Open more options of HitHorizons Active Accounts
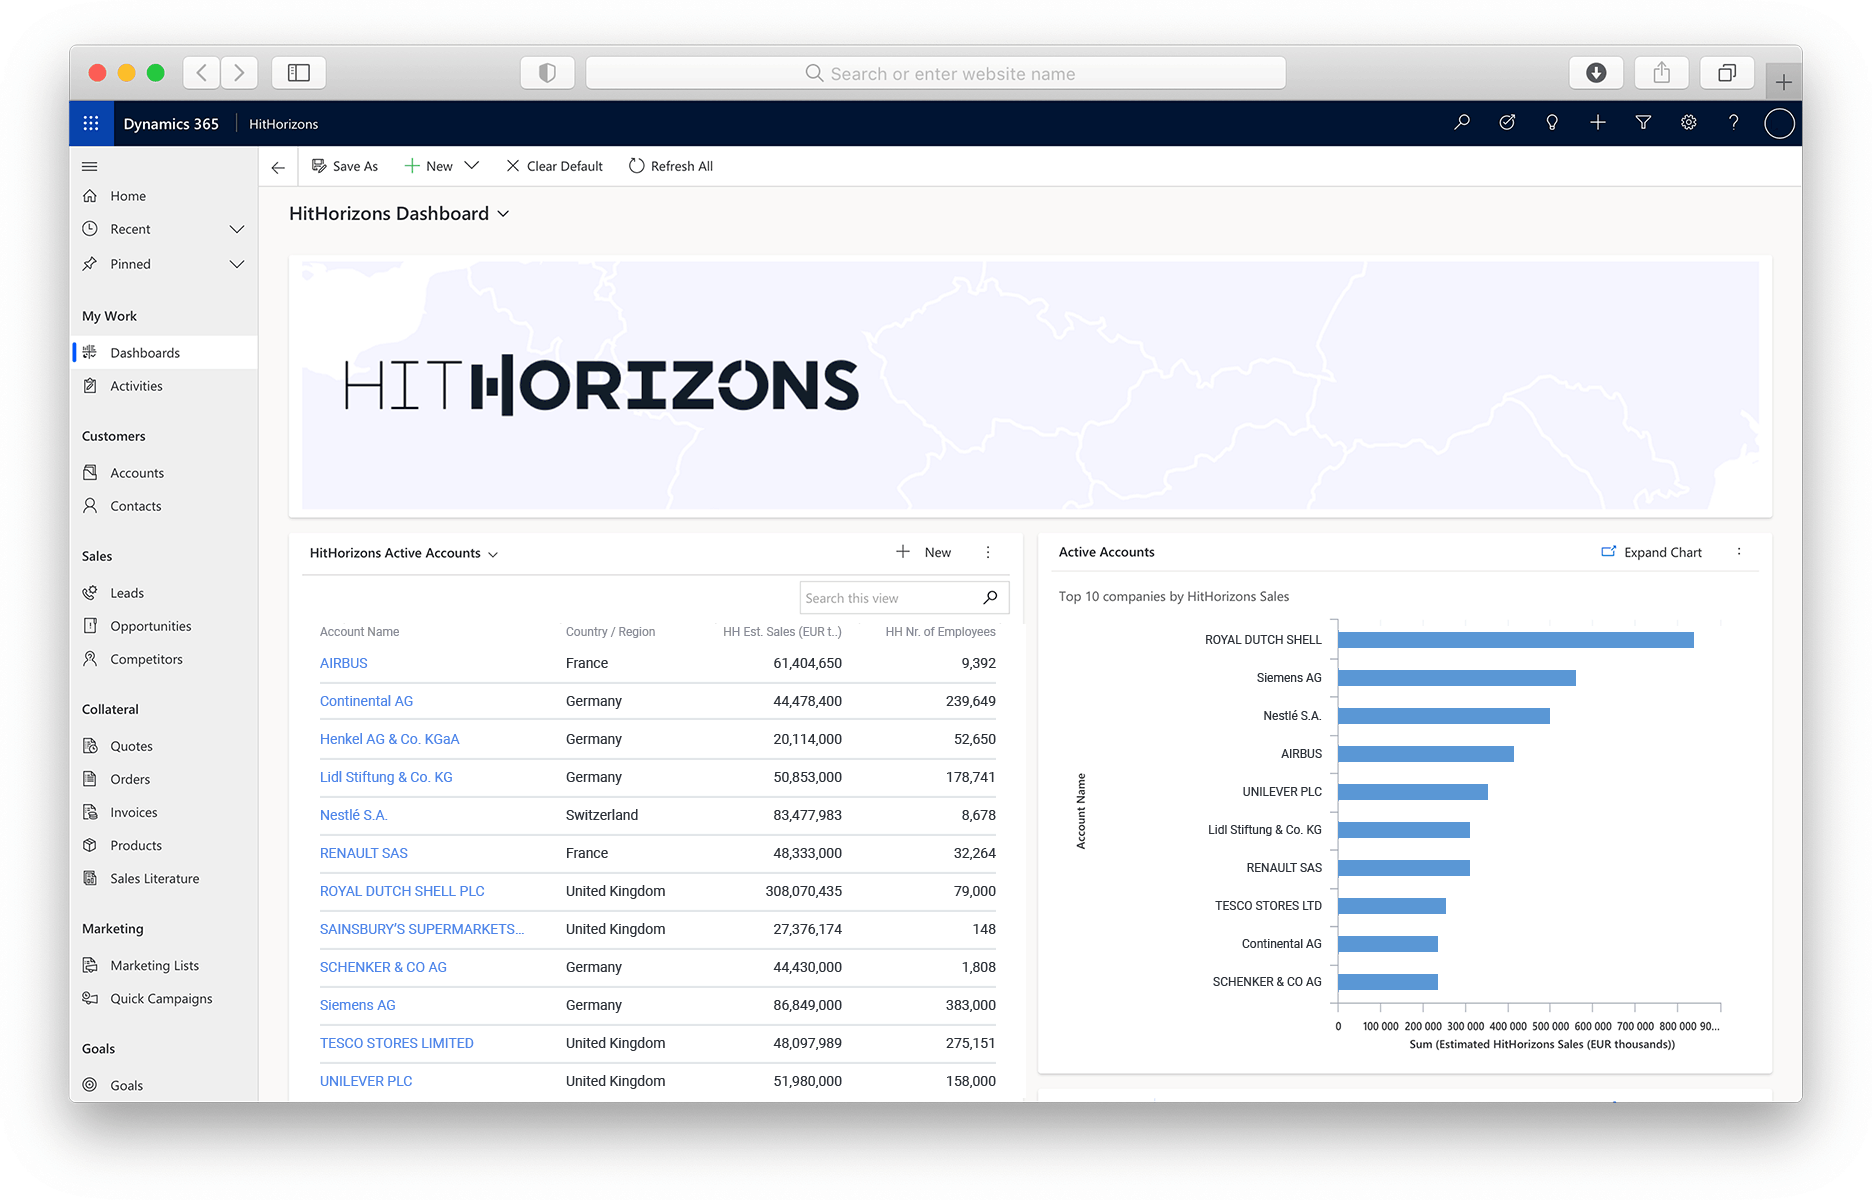Screen dimensions: 1872x1200 988,552
